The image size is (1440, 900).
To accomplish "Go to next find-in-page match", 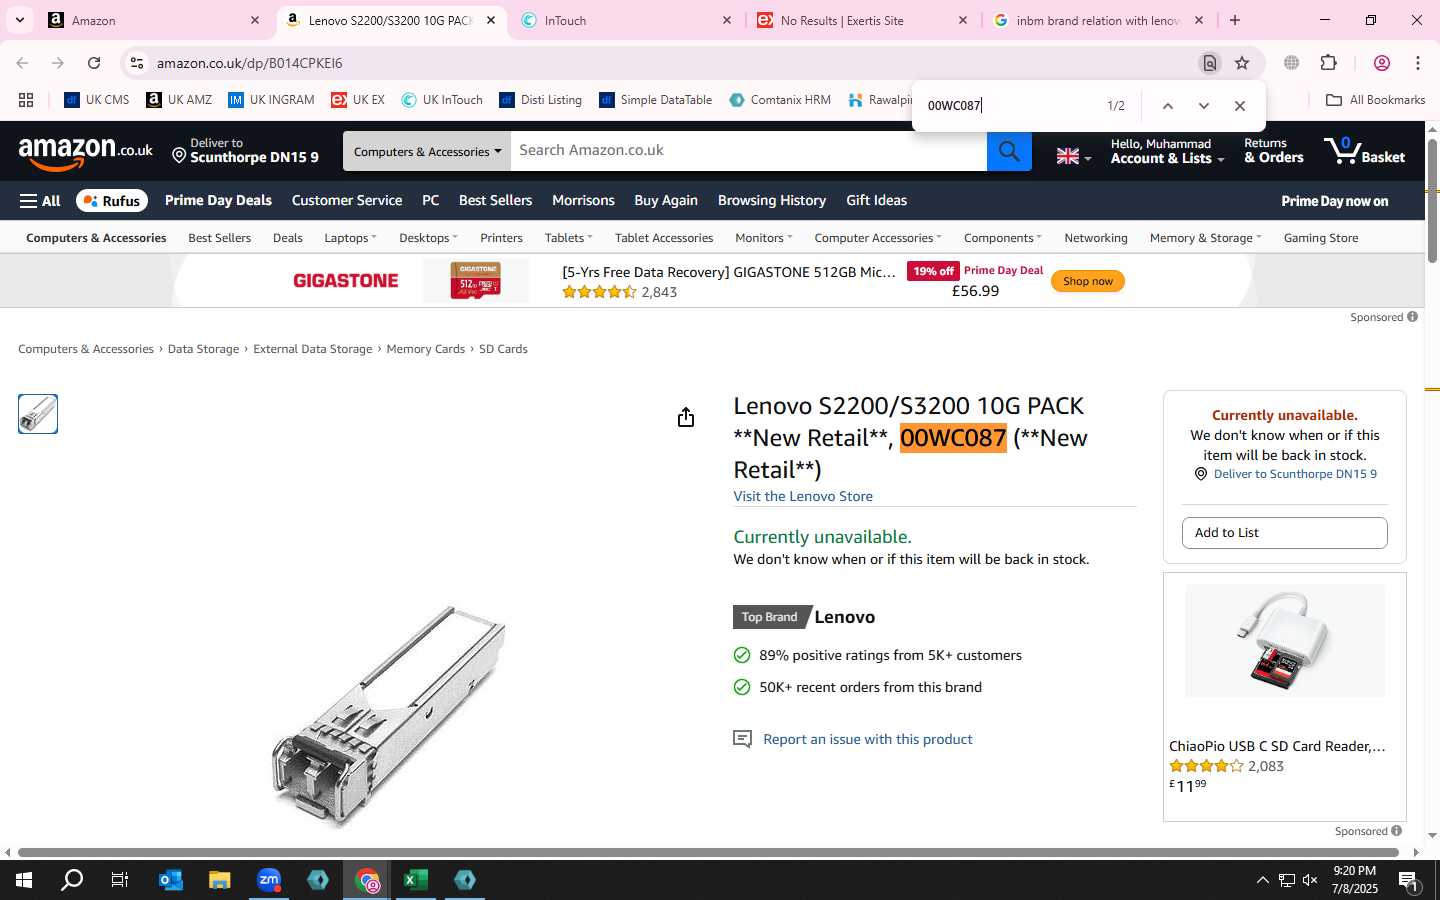I will 1204,106.
